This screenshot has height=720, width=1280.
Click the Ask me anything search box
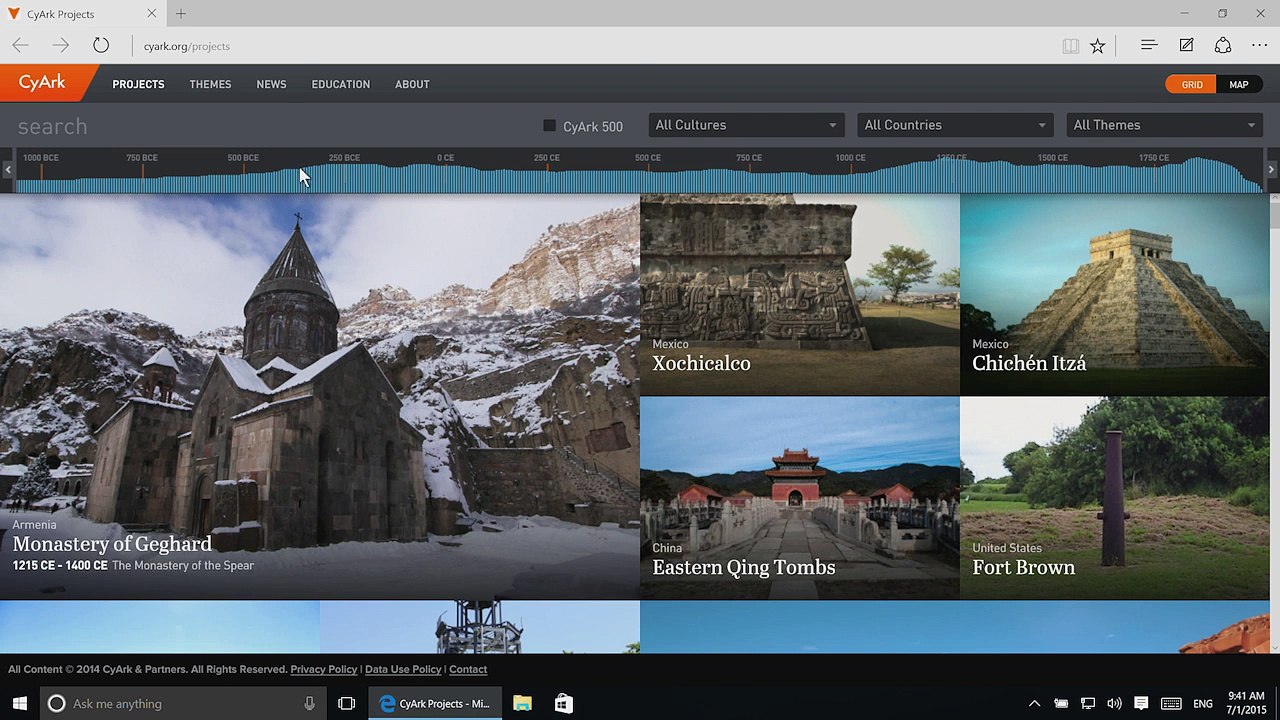185,703
